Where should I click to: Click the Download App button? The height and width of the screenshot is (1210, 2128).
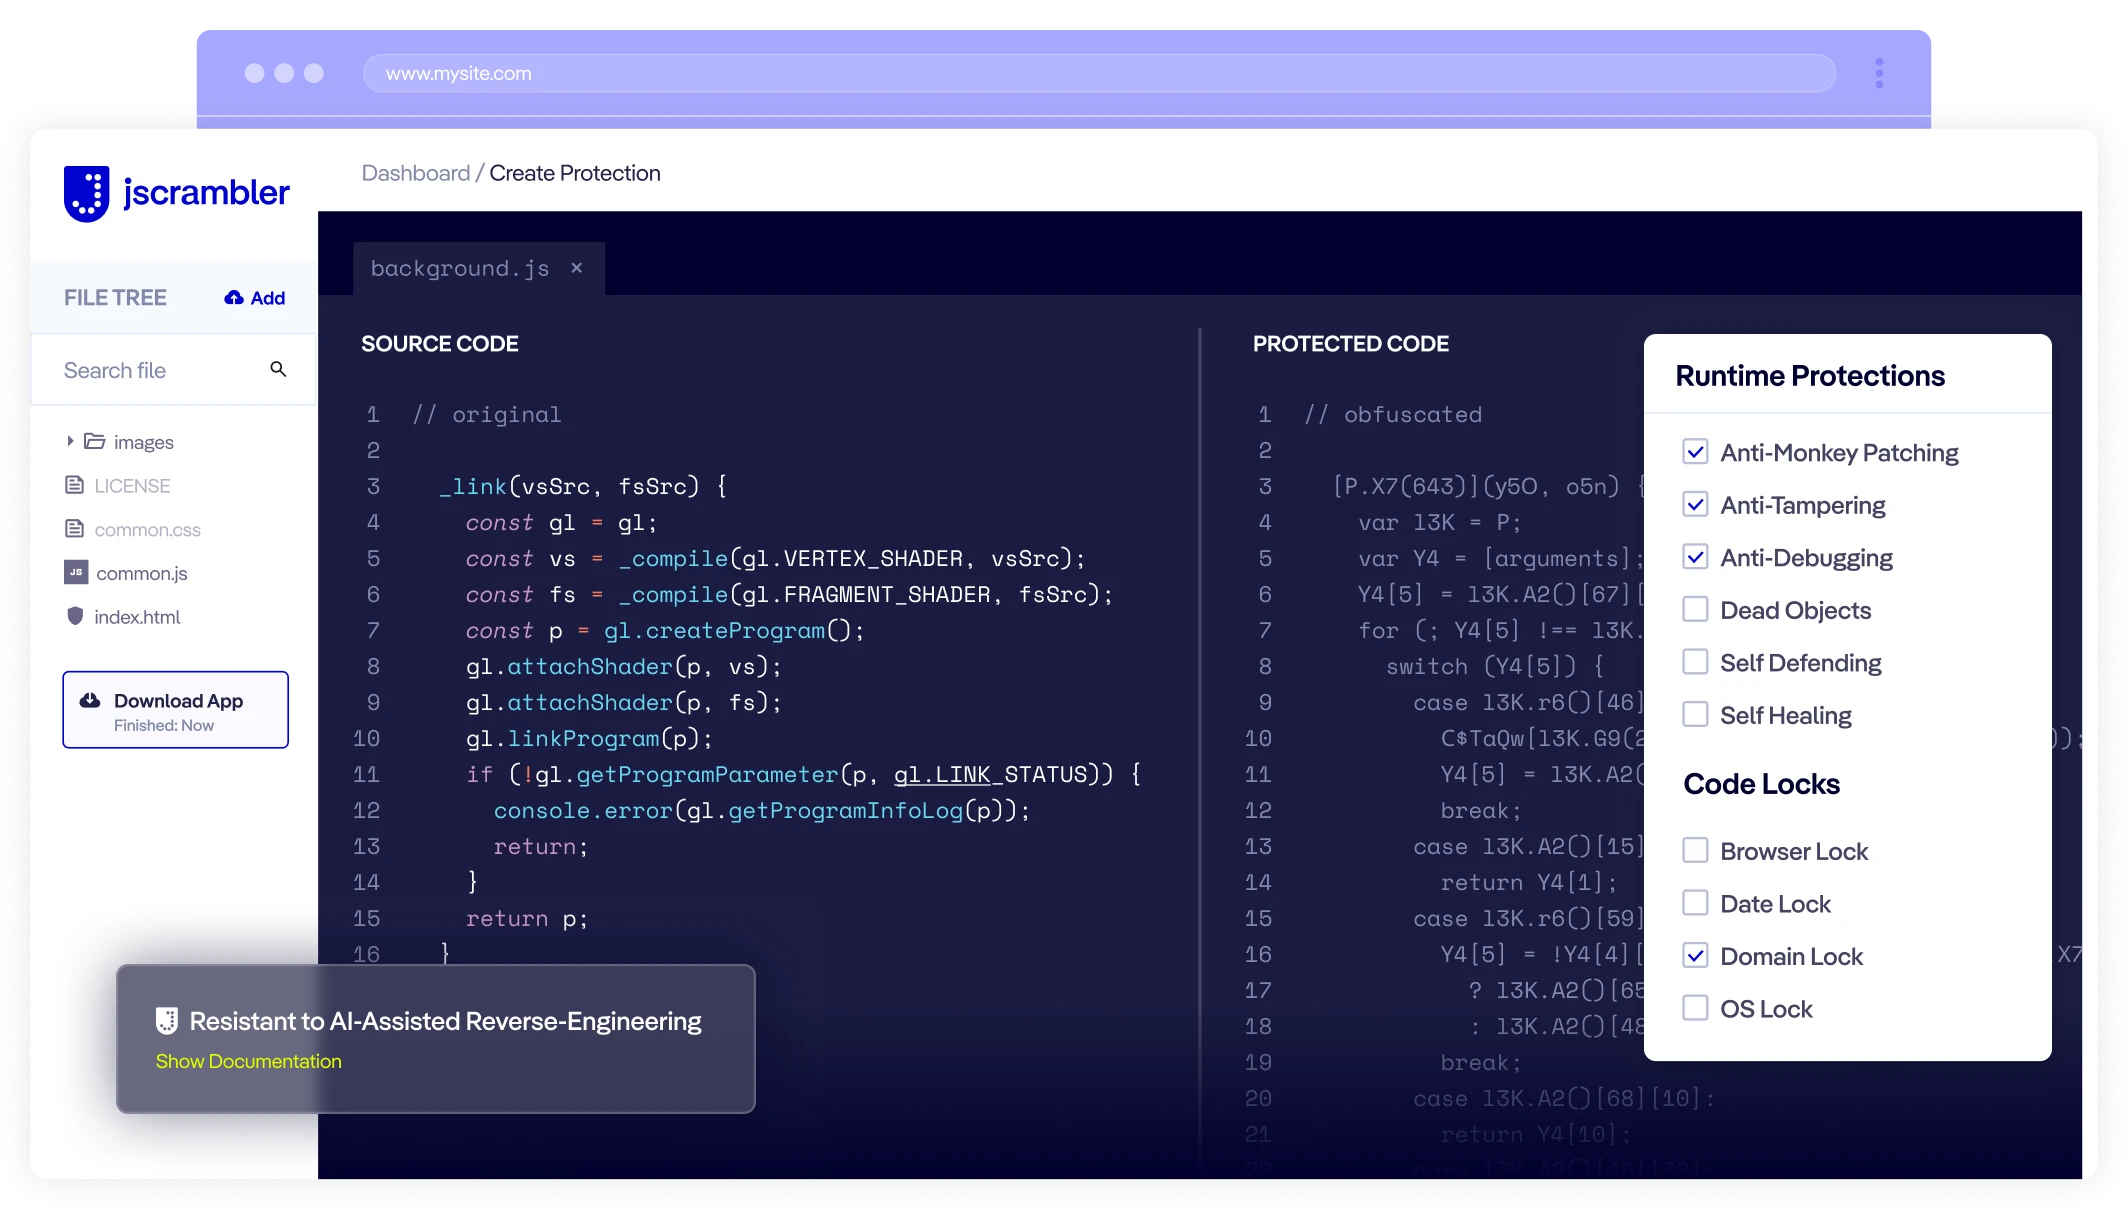(176, 710)
